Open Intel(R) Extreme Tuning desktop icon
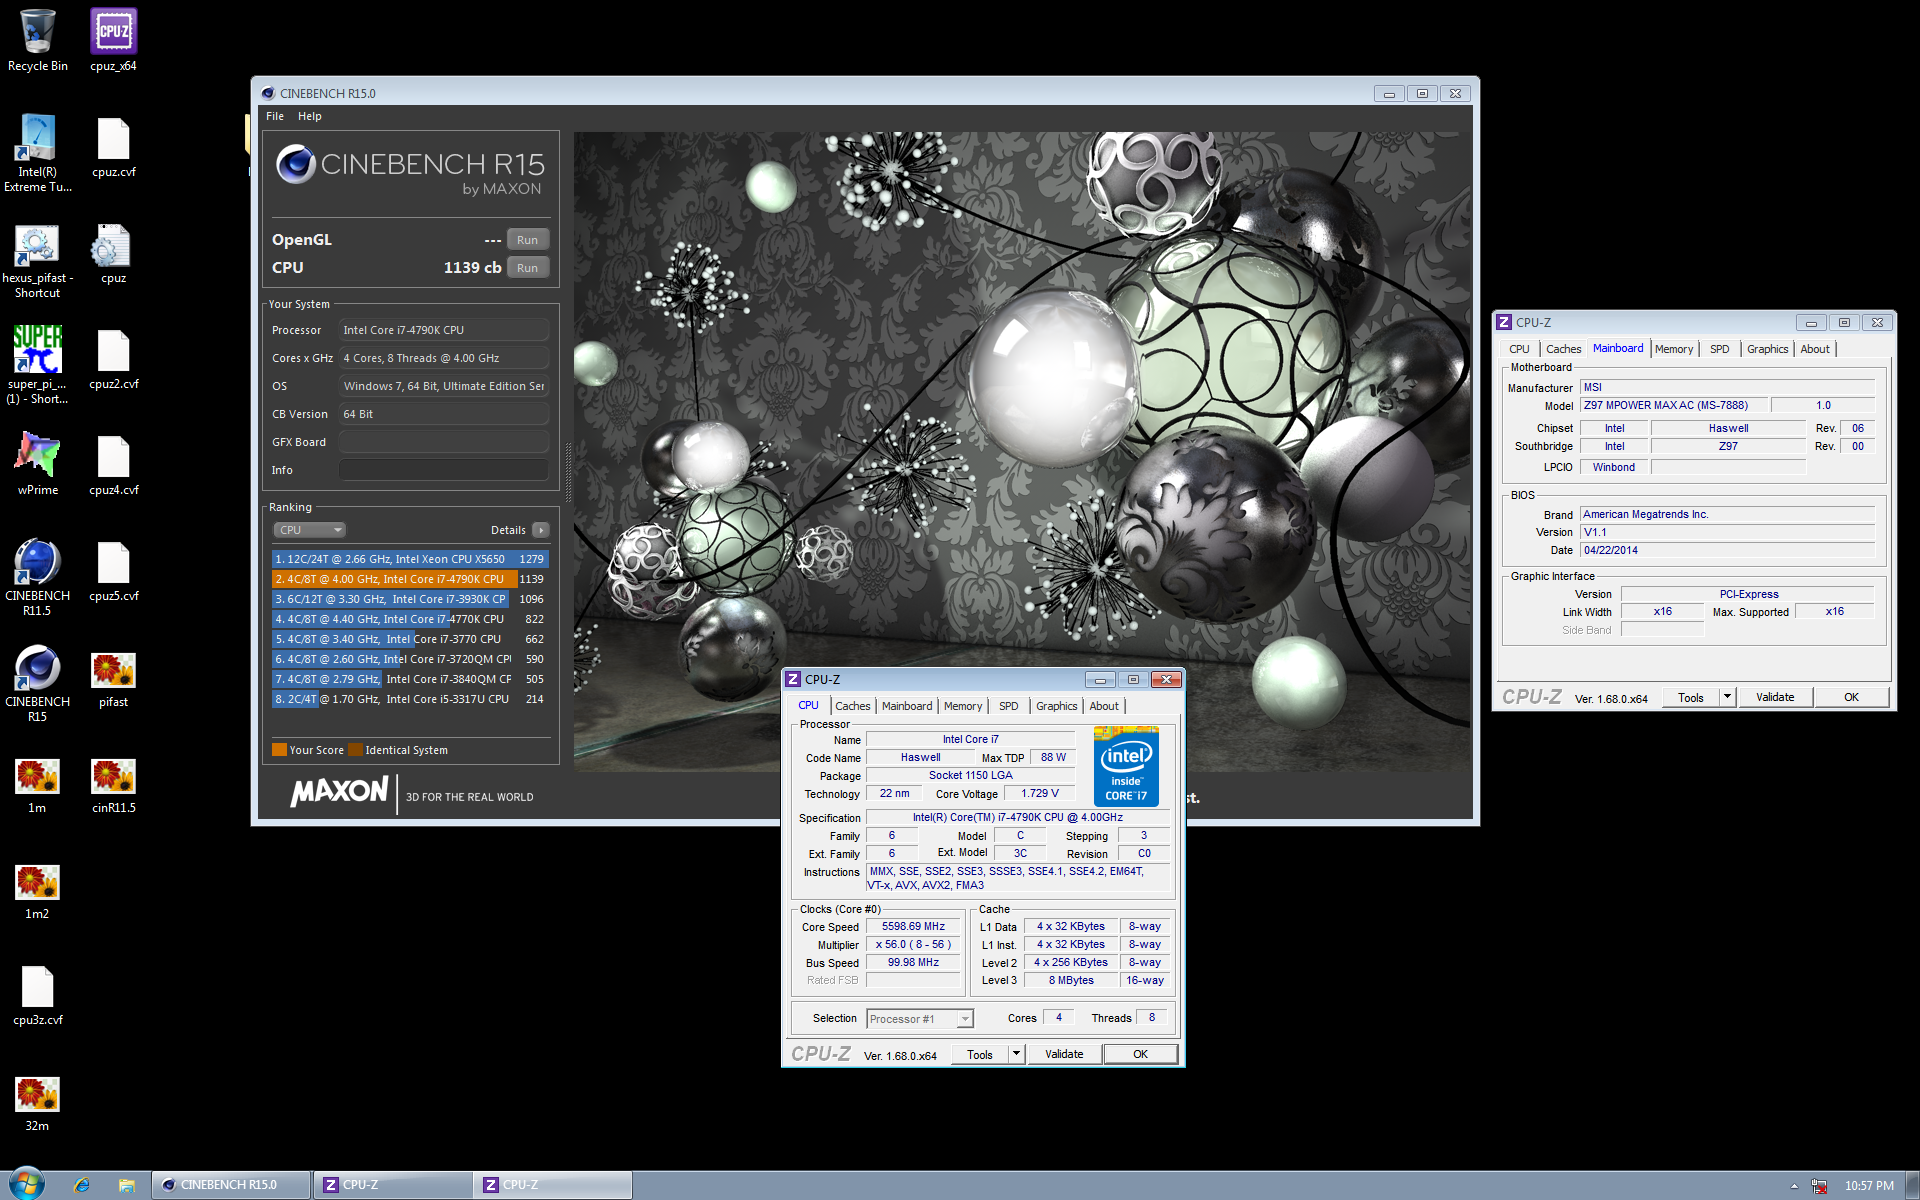Screen dimensions: 1920x1200 (37, 152)
